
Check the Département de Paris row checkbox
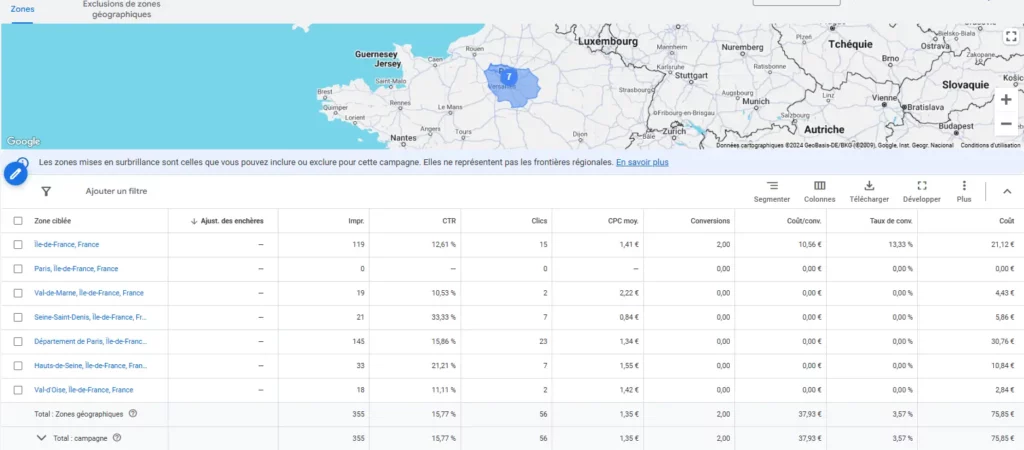18,341
